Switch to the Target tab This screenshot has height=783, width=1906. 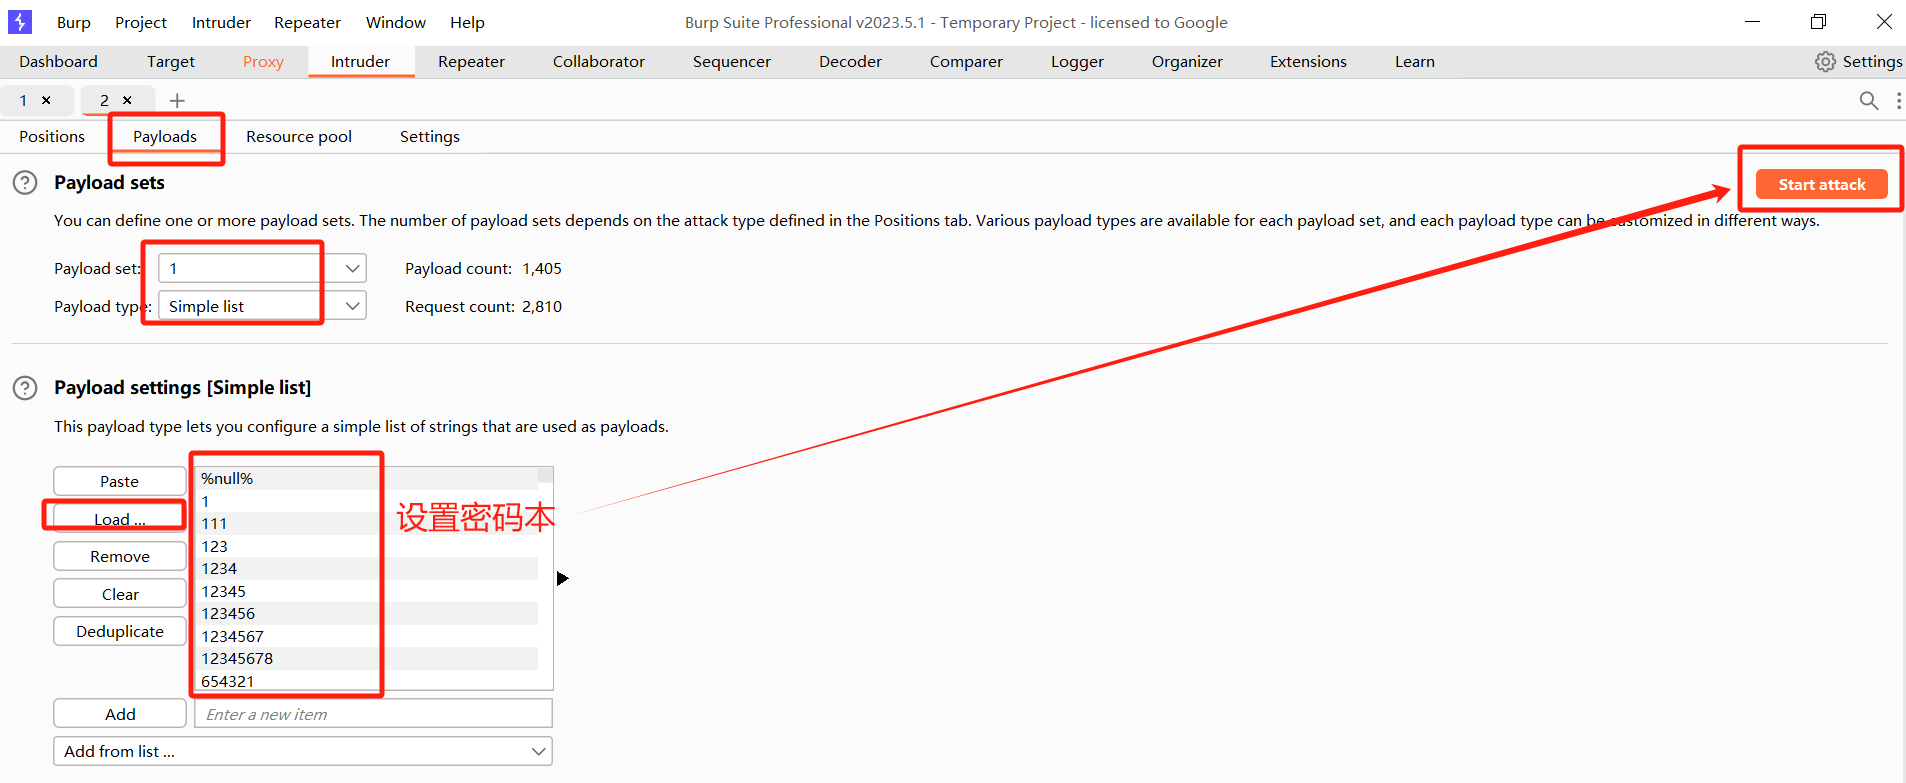click(x=171, y=62)
